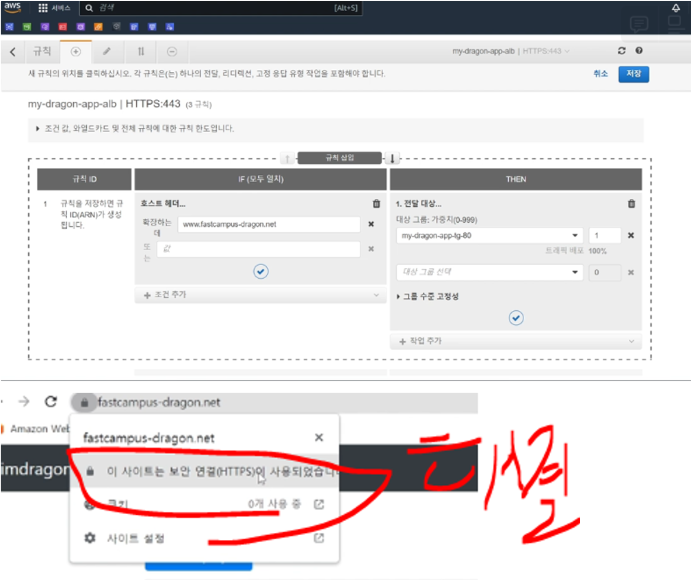Open the AWS home logo
This screenshot has width=691, height=580.
point(12,7)
